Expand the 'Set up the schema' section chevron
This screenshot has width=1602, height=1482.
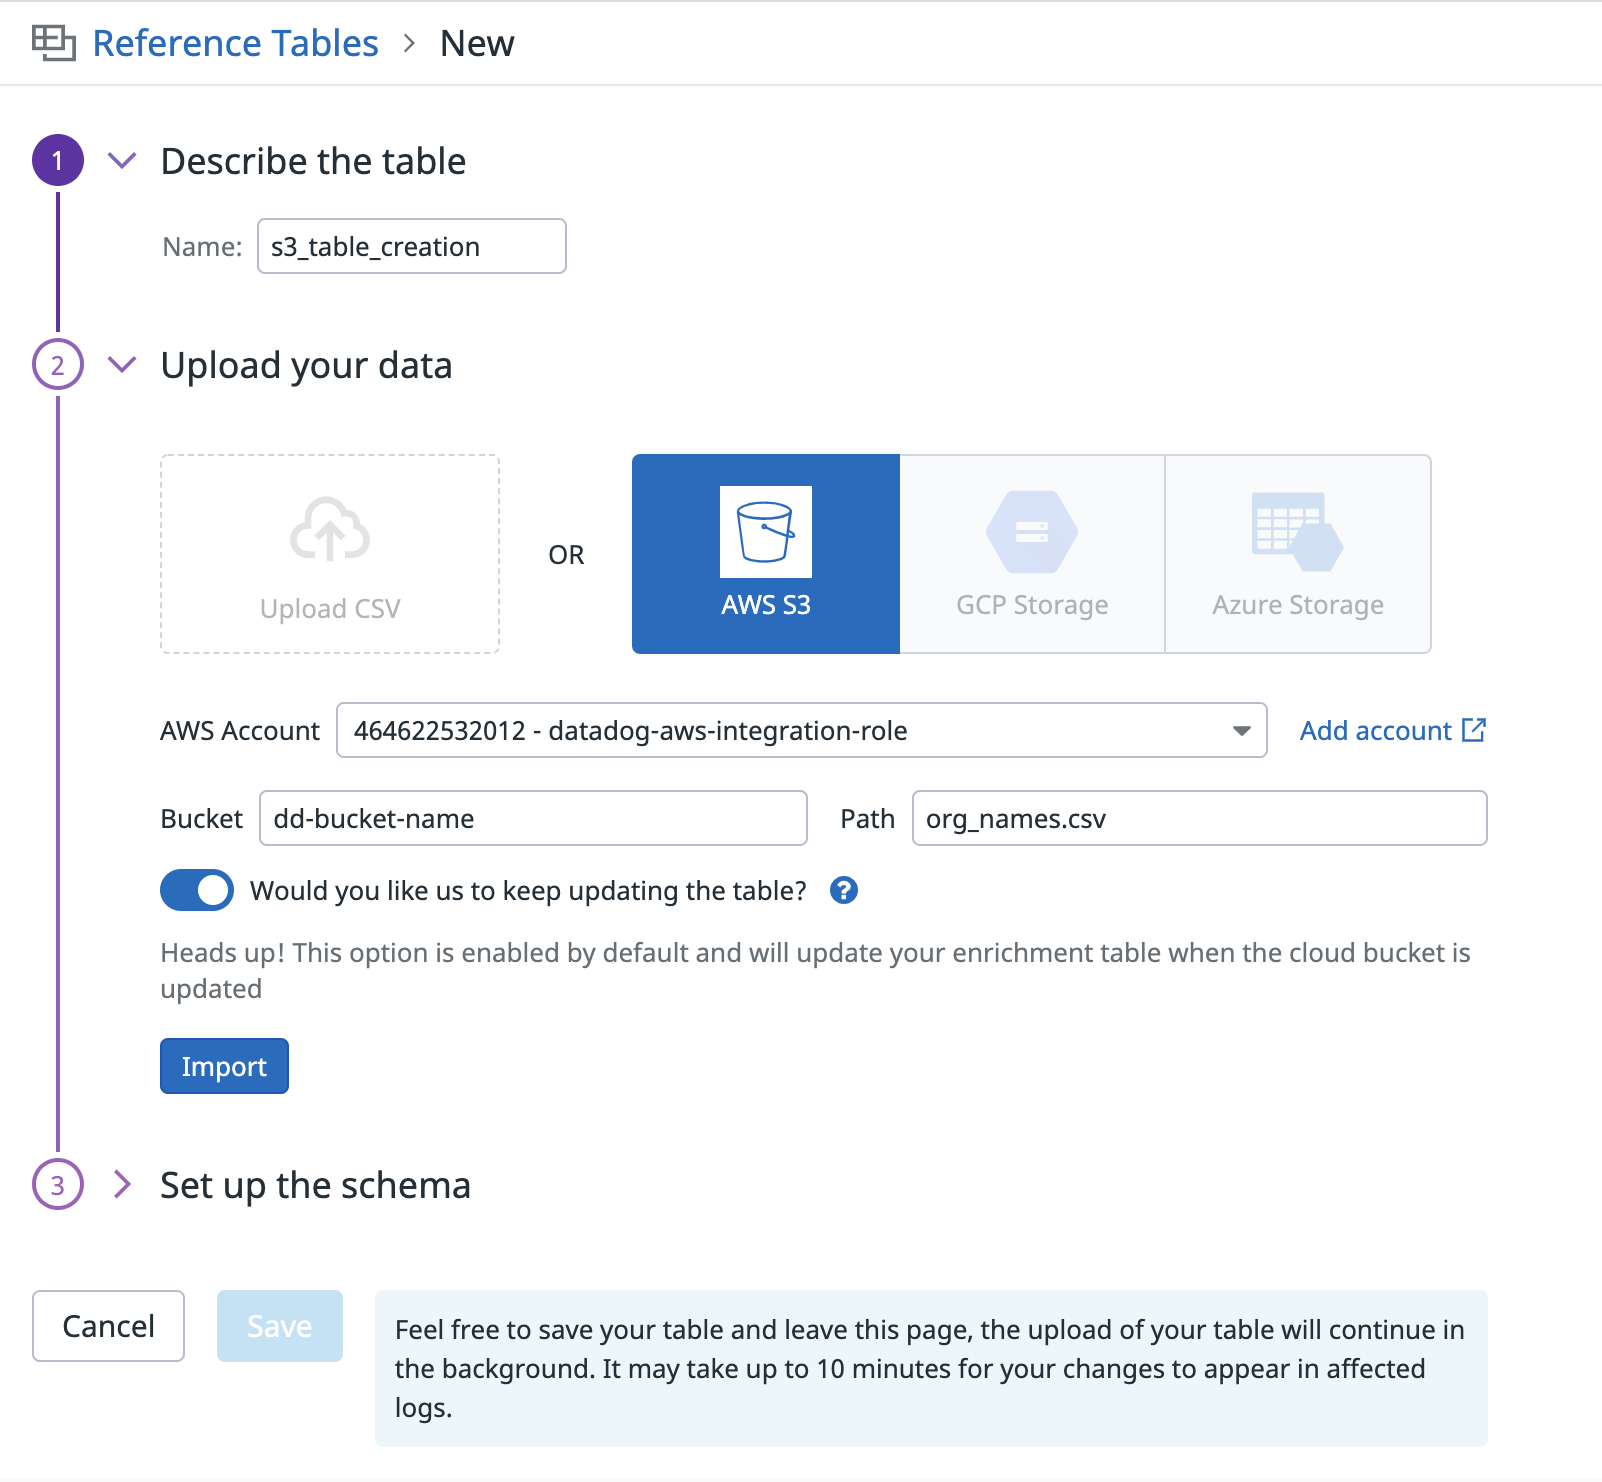(122, 1184)
